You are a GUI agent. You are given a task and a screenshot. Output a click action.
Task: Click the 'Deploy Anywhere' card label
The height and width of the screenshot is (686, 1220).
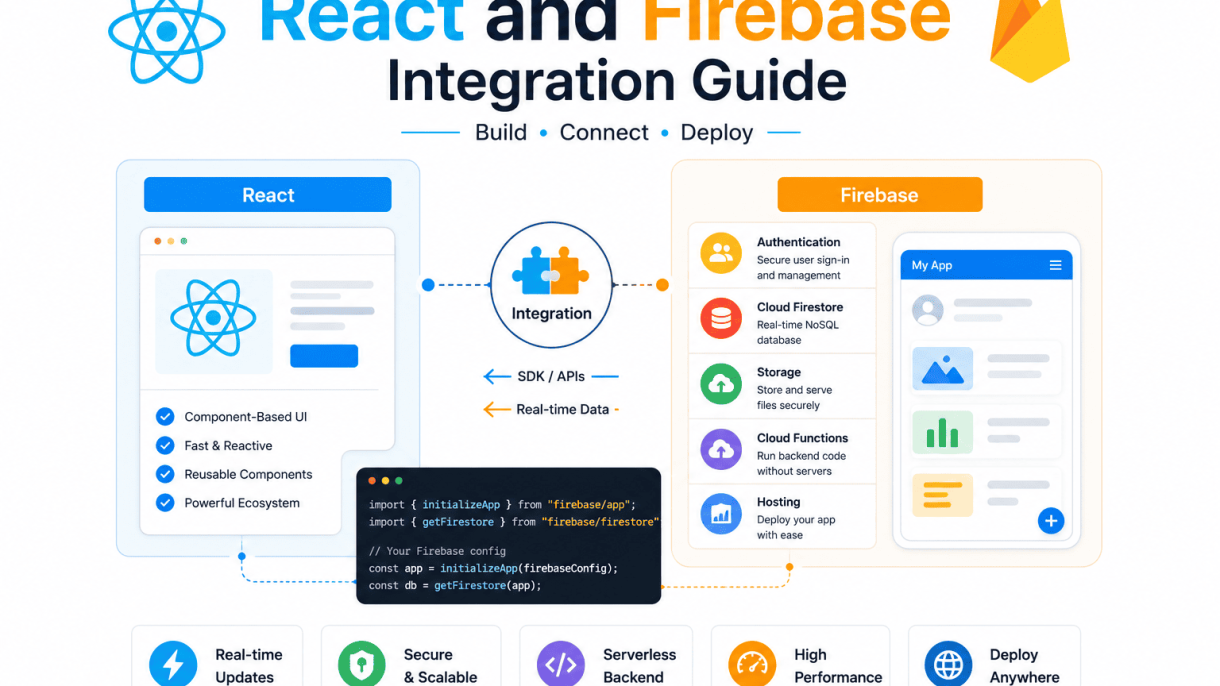pyautogui.click(x=1024, y=665)
